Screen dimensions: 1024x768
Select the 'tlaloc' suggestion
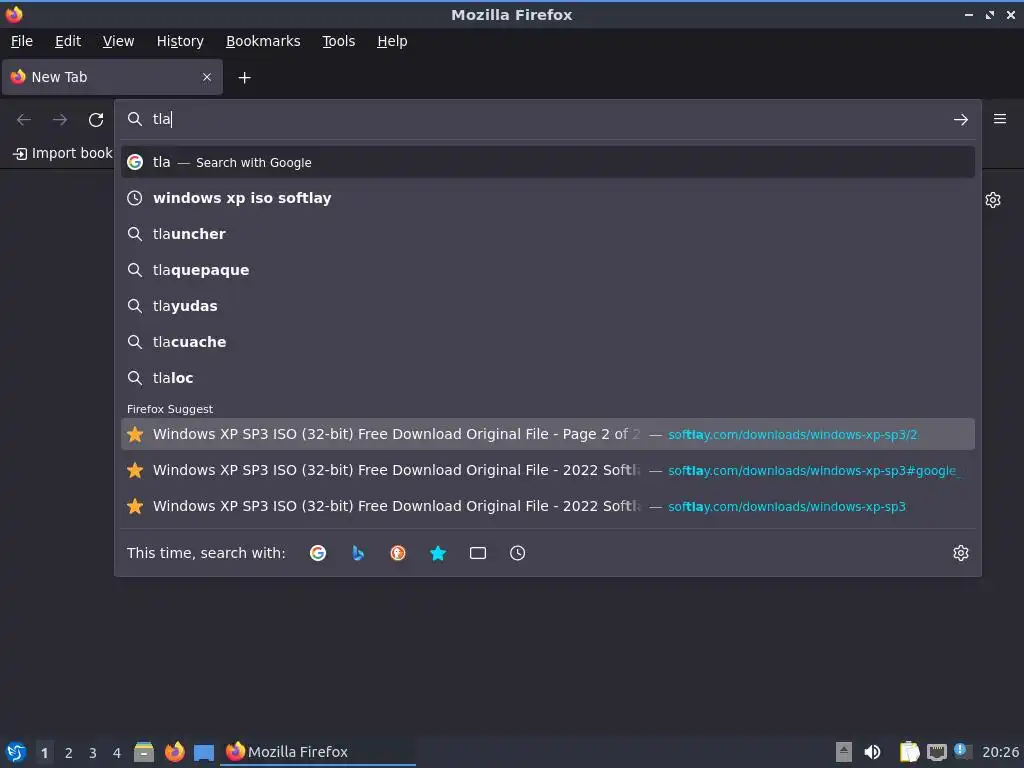pyautogui.click(x=548, y=377)
